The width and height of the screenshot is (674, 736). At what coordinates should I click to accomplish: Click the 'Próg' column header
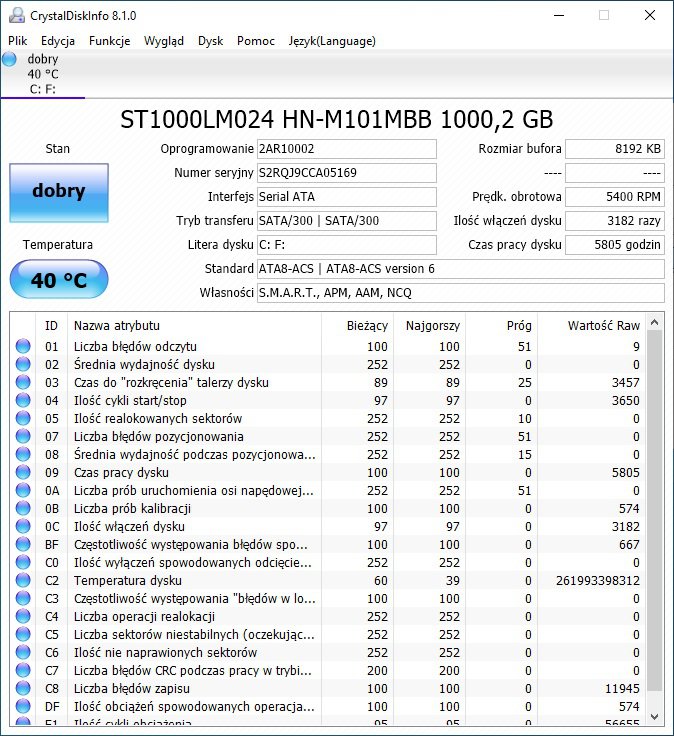501,326
